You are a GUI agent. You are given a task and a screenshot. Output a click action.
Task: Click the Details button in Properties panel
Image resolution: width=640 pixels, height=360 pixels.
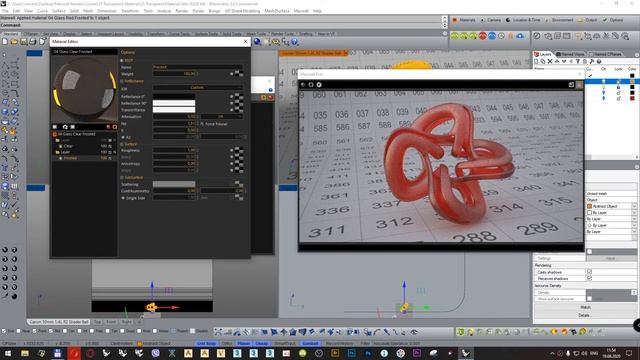585,315
